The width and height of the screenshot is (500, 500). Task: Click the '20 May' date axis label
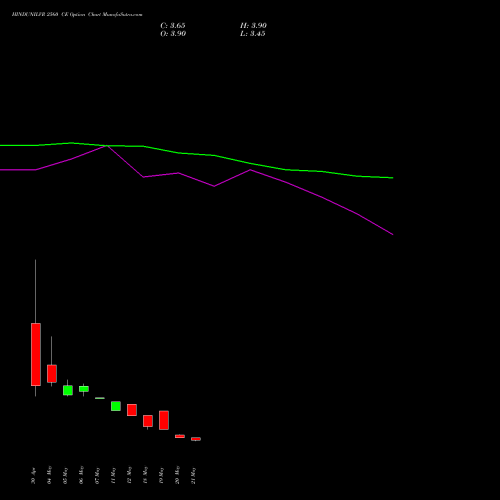(177, 475)
